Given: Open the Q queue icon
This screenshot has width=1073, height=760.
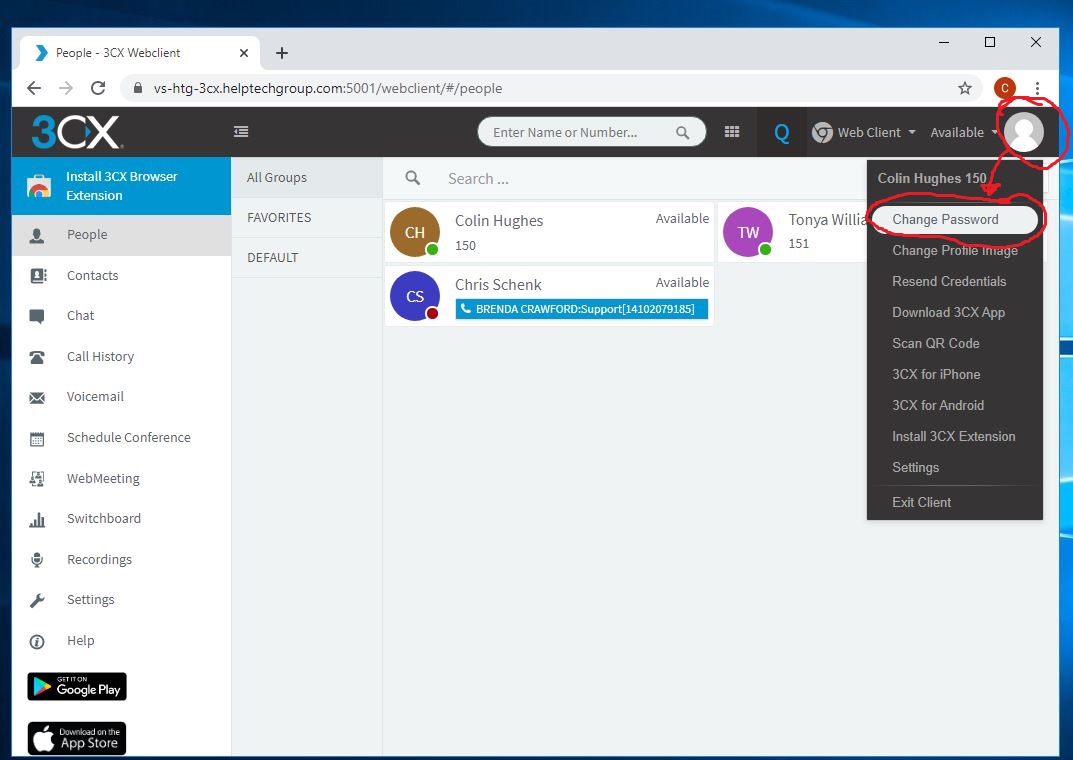Looking at the screenshot, I should (781, 133).
